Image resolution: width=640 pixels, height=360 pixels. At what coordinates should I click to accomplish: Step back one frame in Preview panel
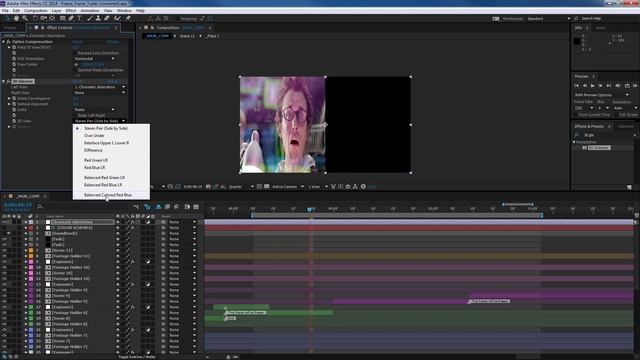pos(584,86)
